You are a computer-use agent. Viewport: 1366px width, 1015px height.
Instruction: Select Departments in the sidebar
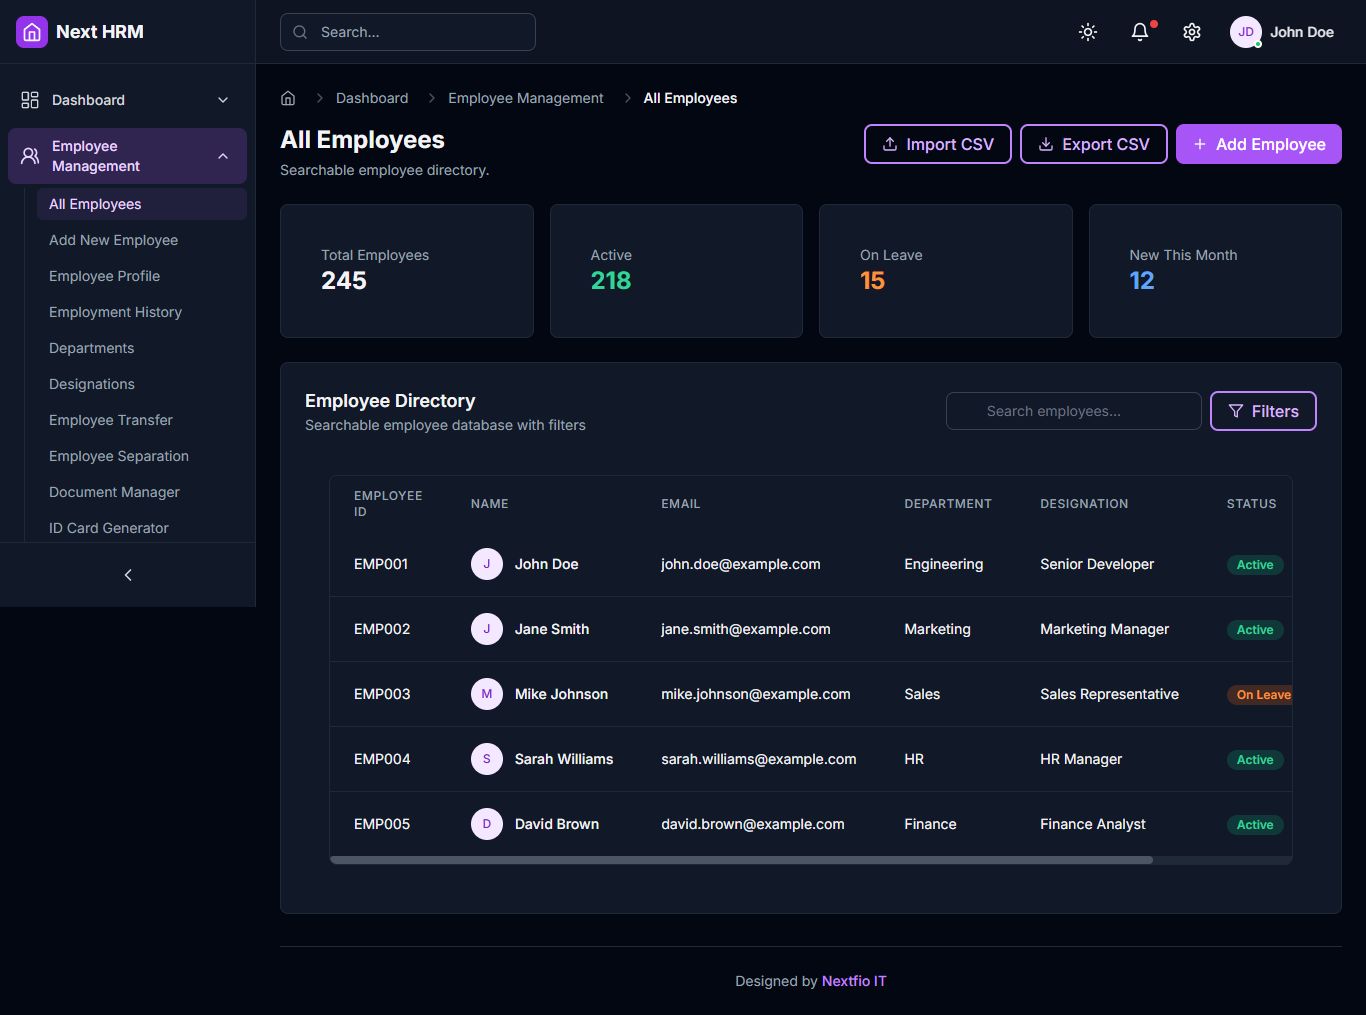click(91, 348)
